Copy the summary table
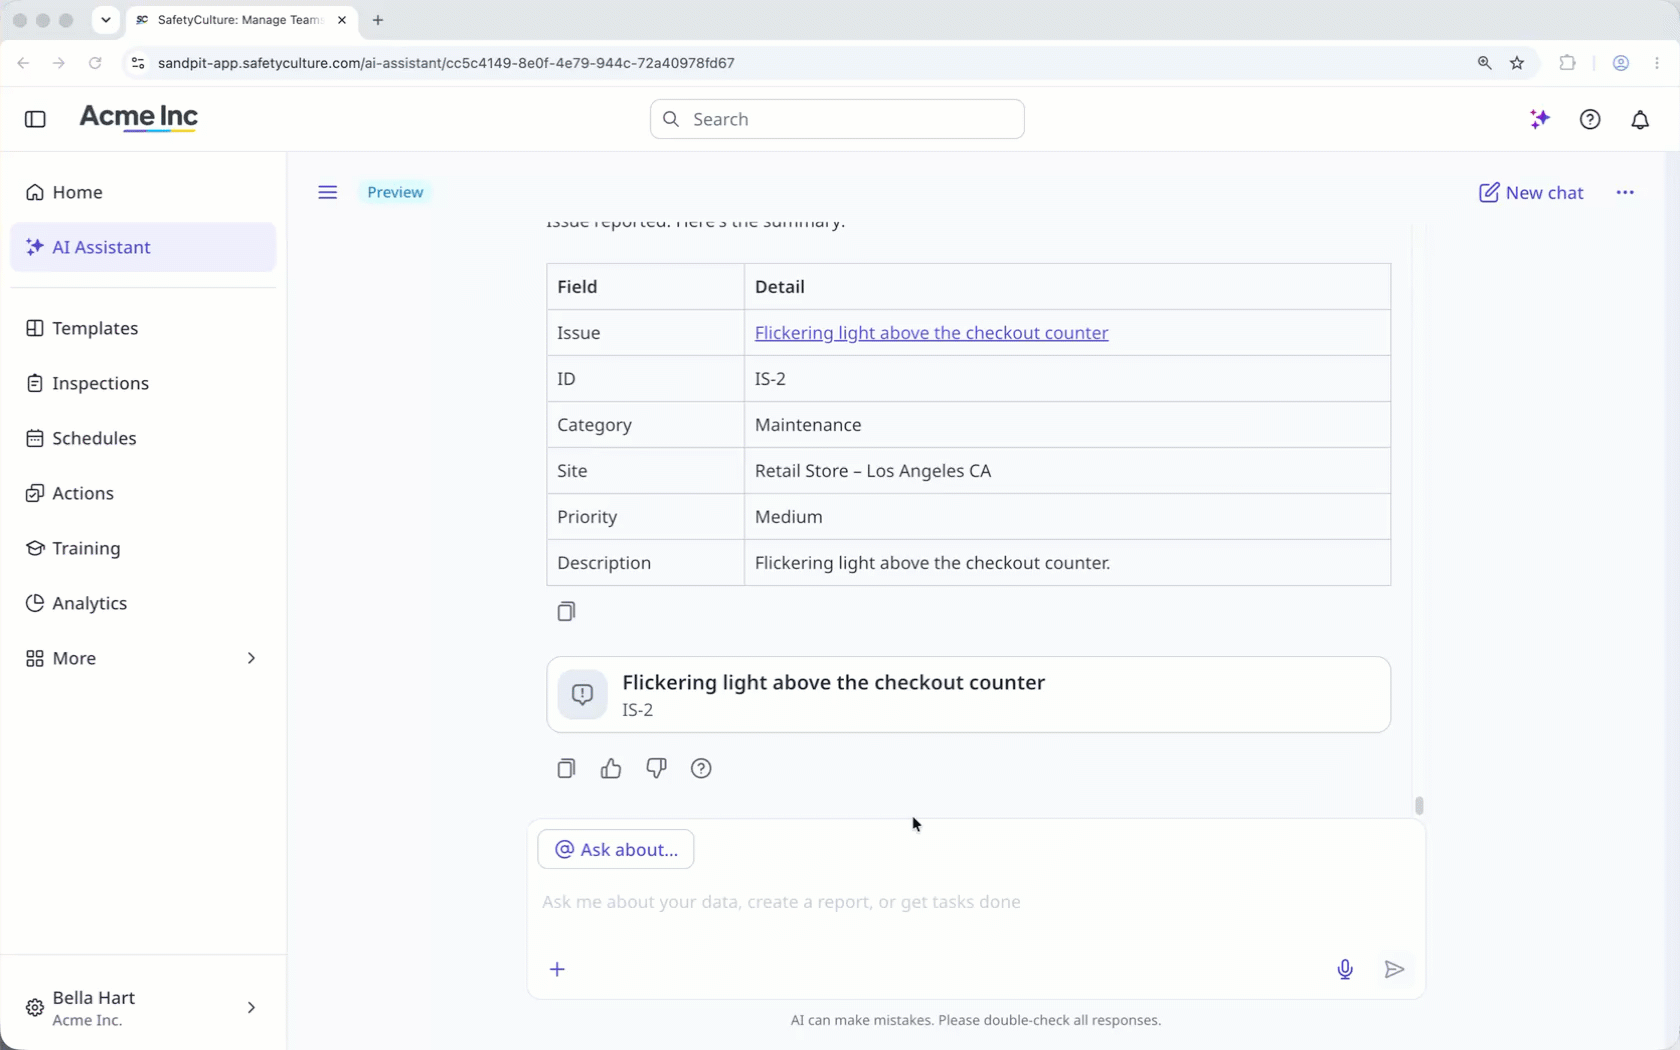 tap(566, 611)
